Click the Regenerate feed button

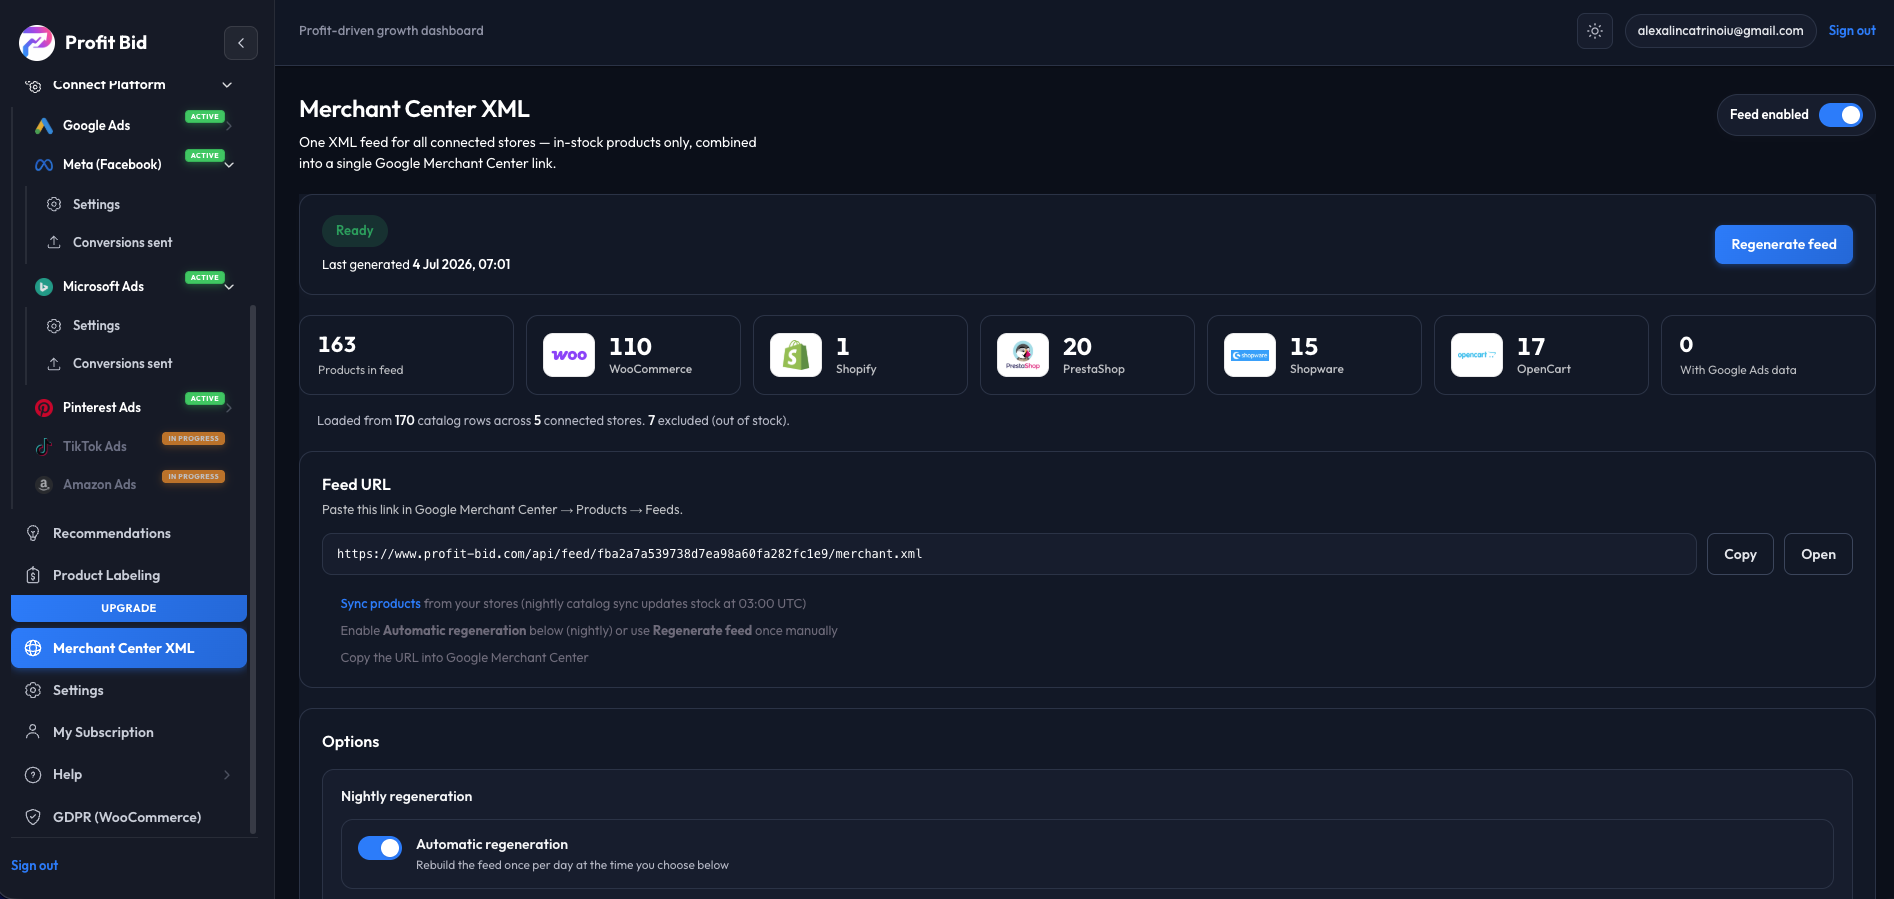(1783, 245)
